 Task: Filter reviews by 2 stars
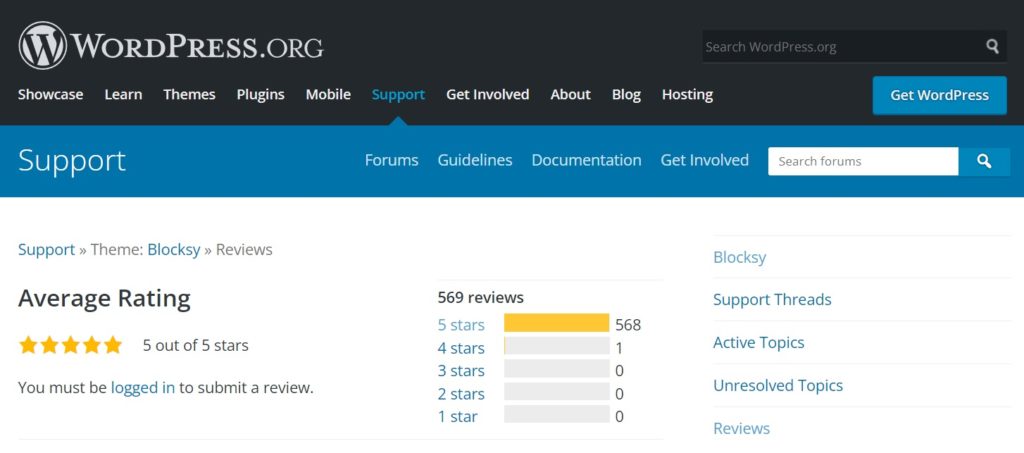click(461, 394)
